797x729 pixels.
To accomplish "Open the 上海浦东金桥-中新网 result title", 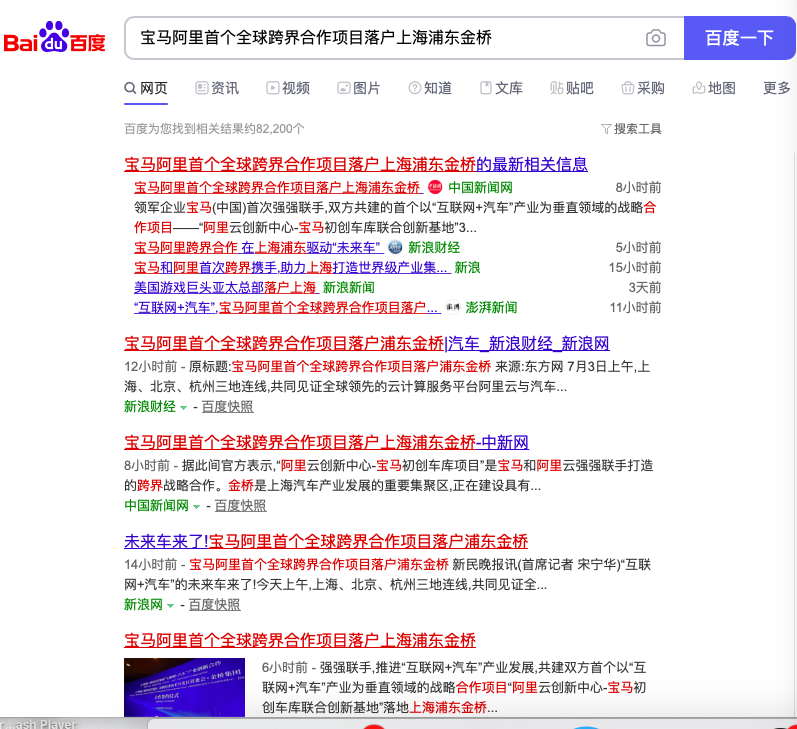I will 326,443.
